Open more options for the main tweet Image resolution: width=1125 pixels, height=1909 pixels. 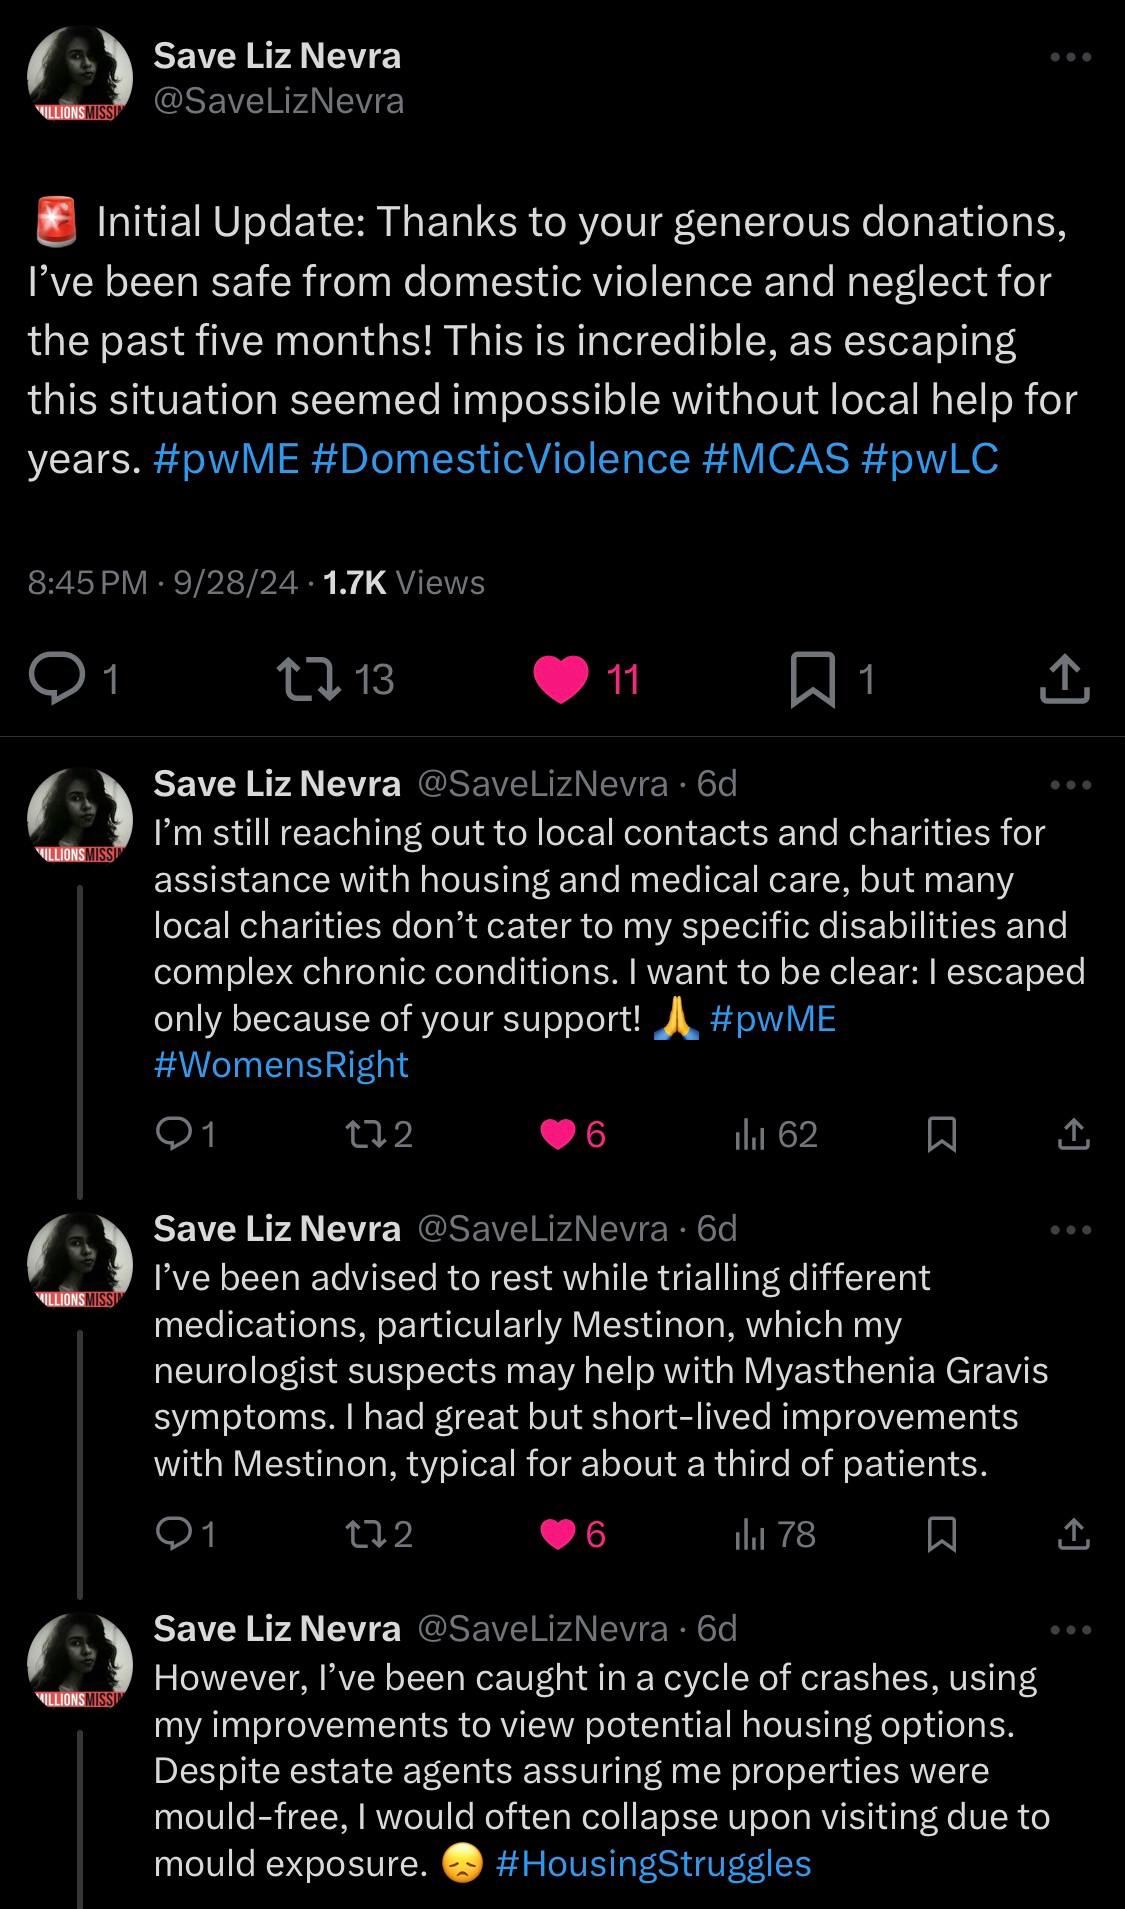(x=1071, y=58)
